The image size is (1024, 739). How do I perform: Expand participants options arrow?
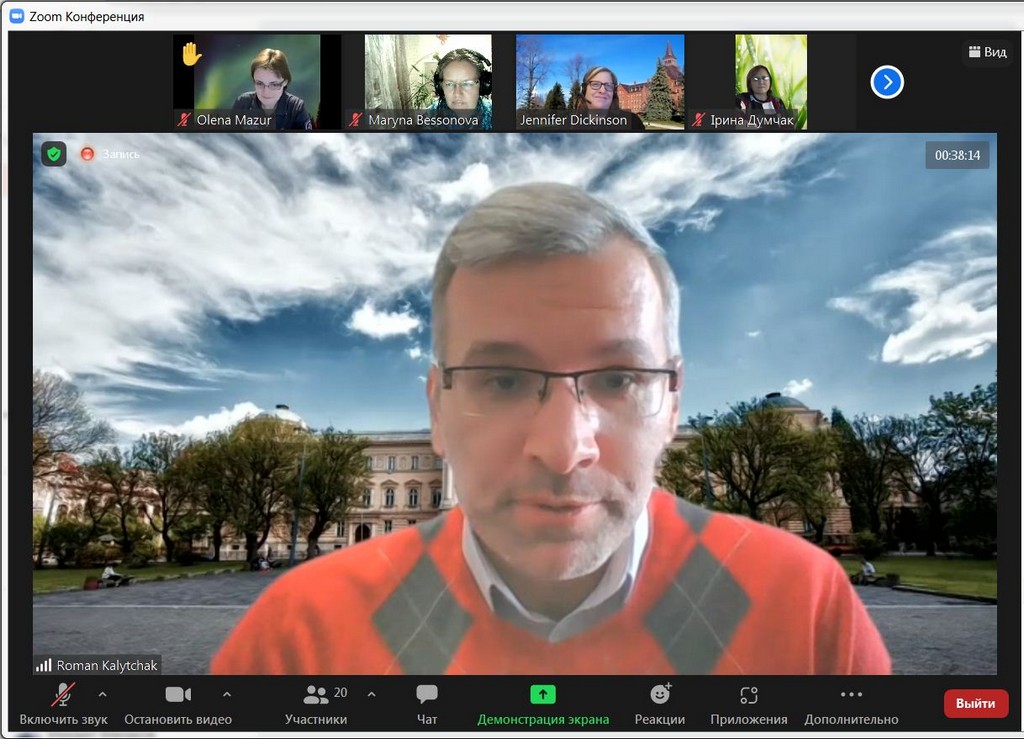372,694
